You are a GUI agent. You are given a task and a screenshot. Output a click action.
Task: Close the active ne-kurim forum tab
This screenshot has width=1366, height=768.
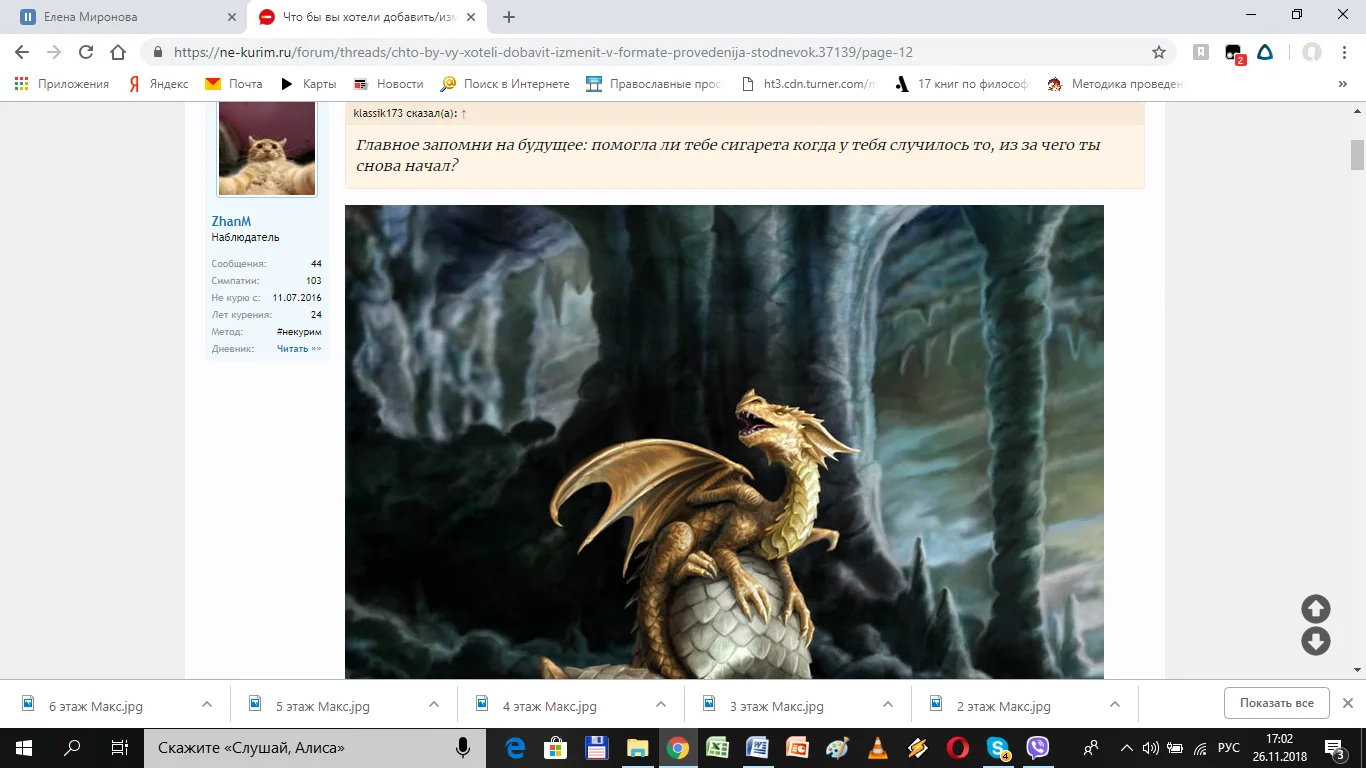coord(473,17)
